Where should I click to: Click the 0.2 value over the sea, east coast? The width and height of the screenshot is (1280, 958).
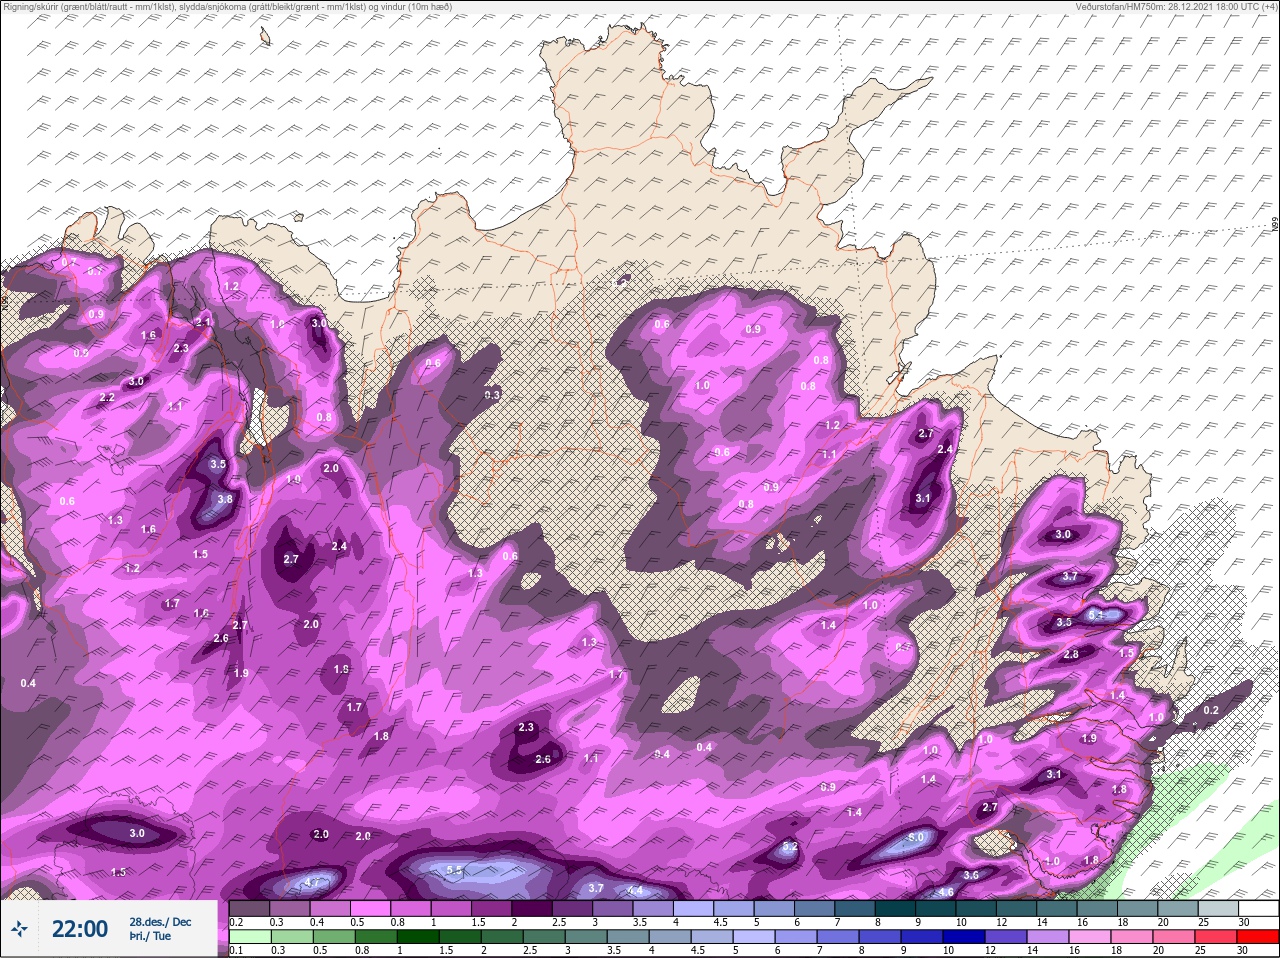(1211, 710)
